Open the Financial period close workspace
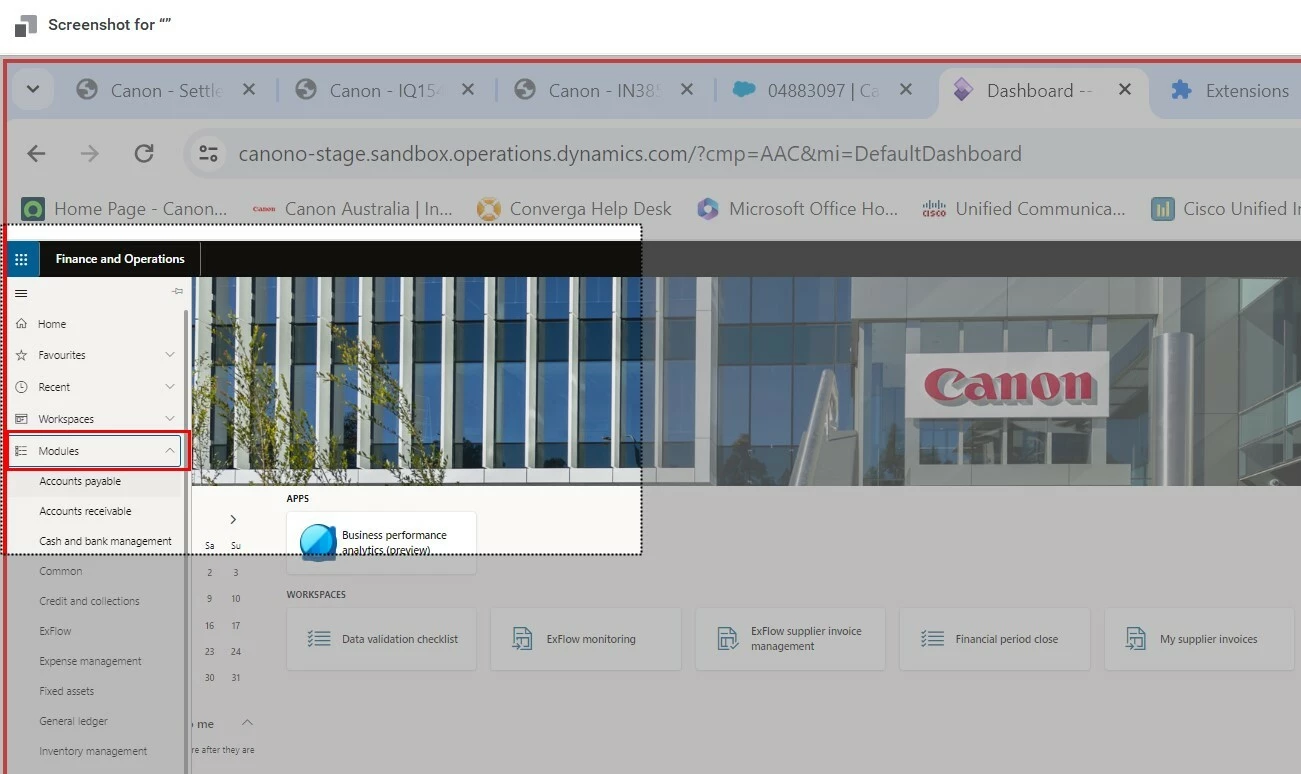 click(x=994, y=639)
